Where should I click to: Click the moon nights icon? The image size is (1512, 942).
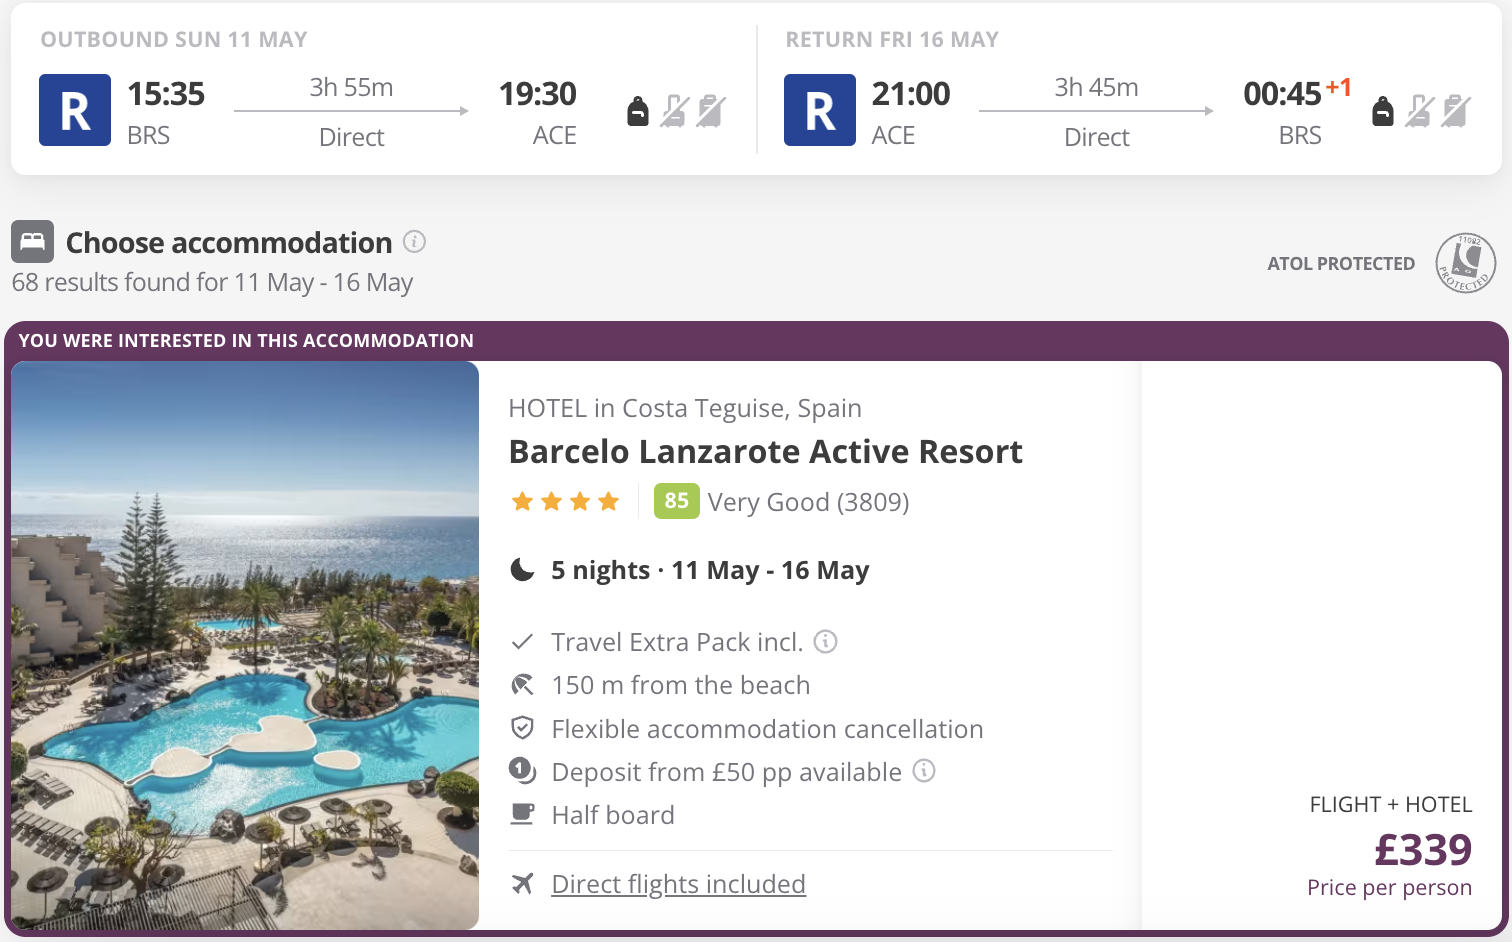[522, 570]
